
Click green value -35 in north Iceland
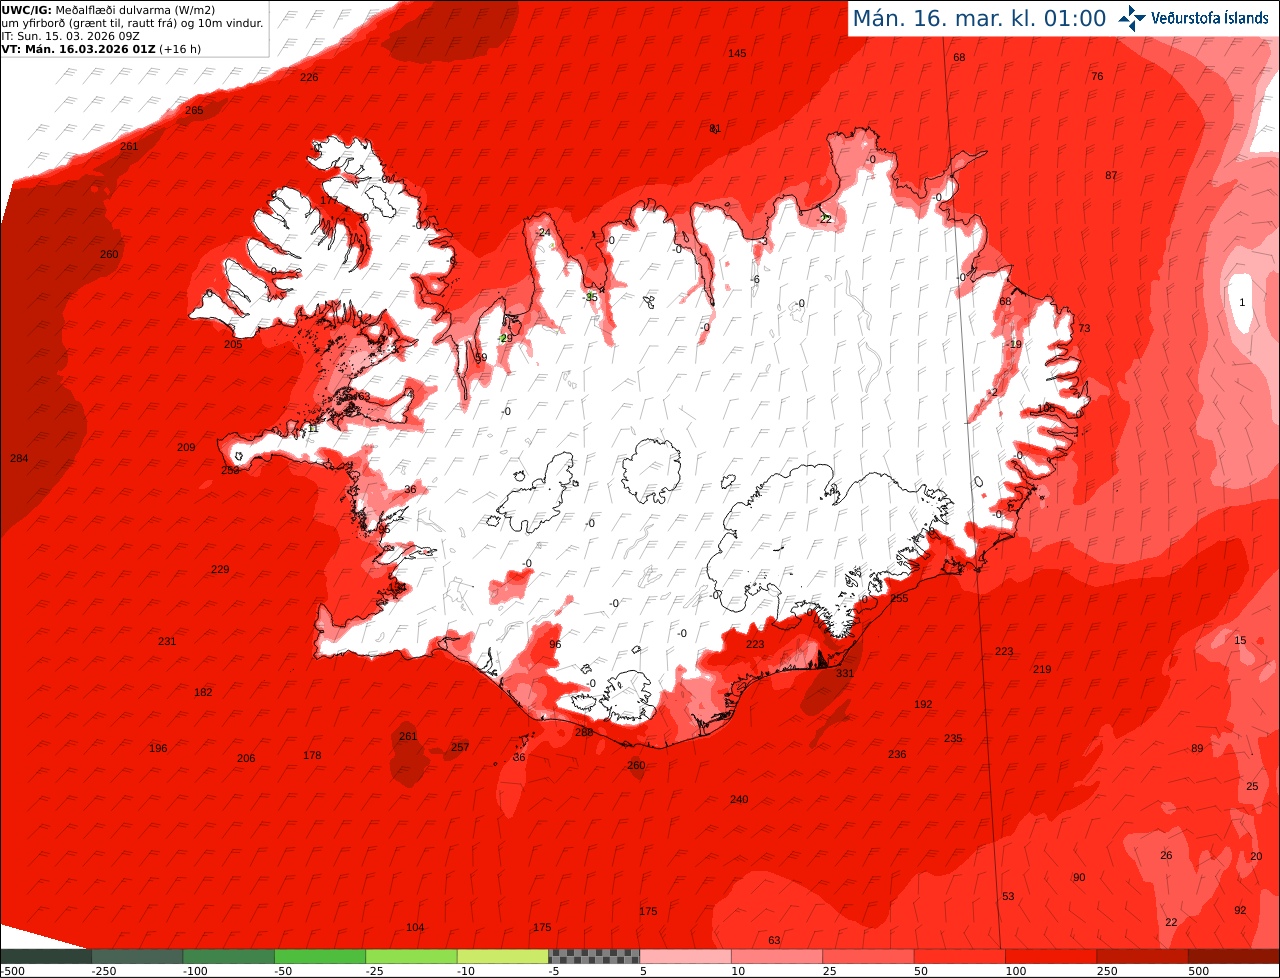click(590, 297)
